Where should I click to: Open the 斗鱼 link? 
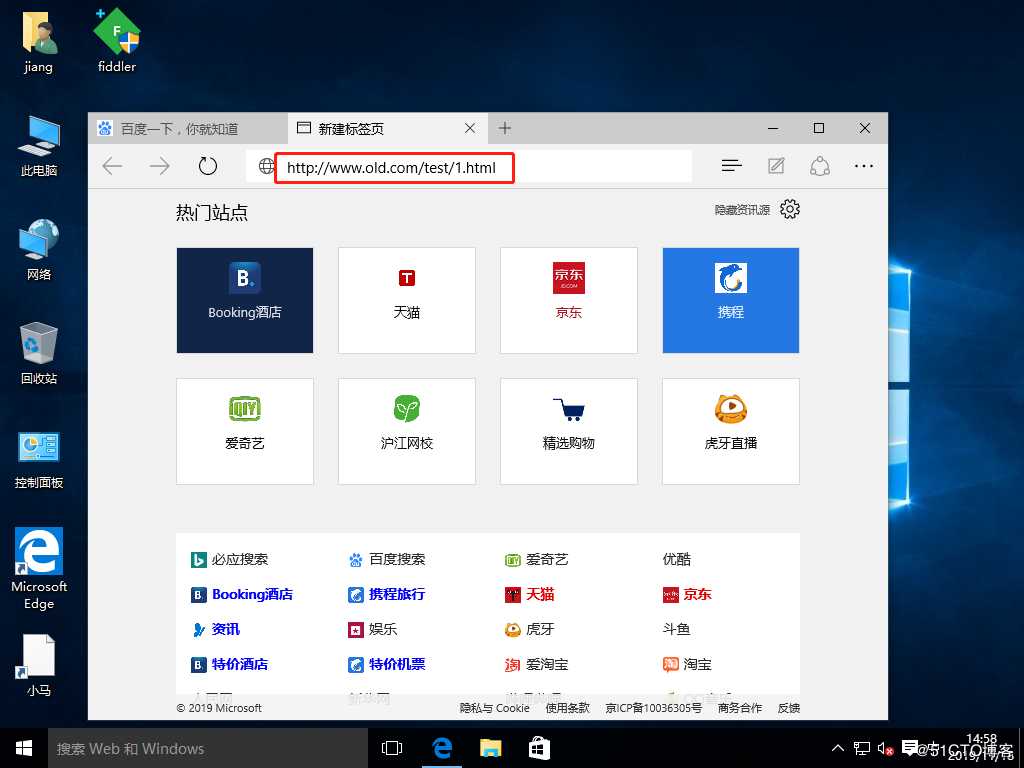(x=677, y=629)
